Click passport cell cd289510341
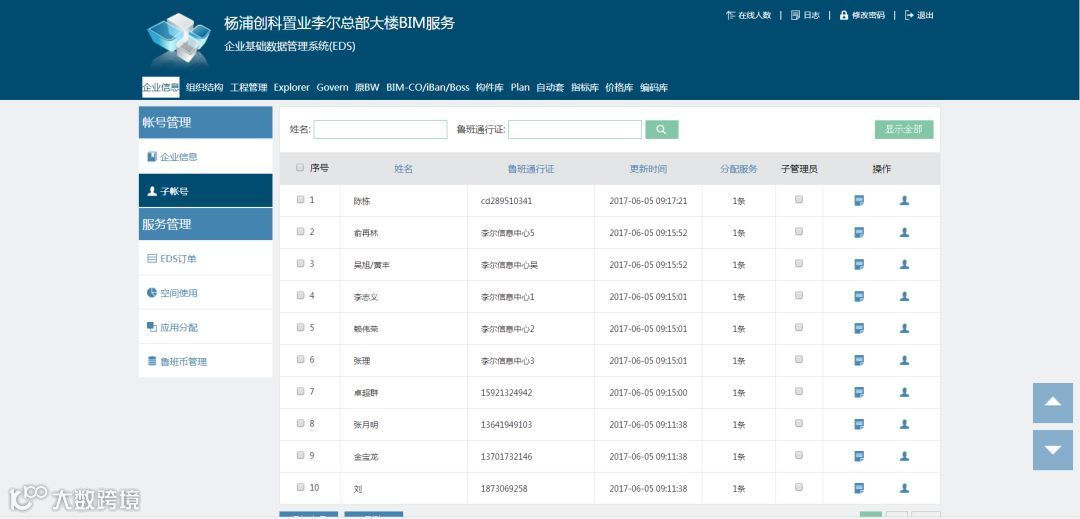 [506, 201]
